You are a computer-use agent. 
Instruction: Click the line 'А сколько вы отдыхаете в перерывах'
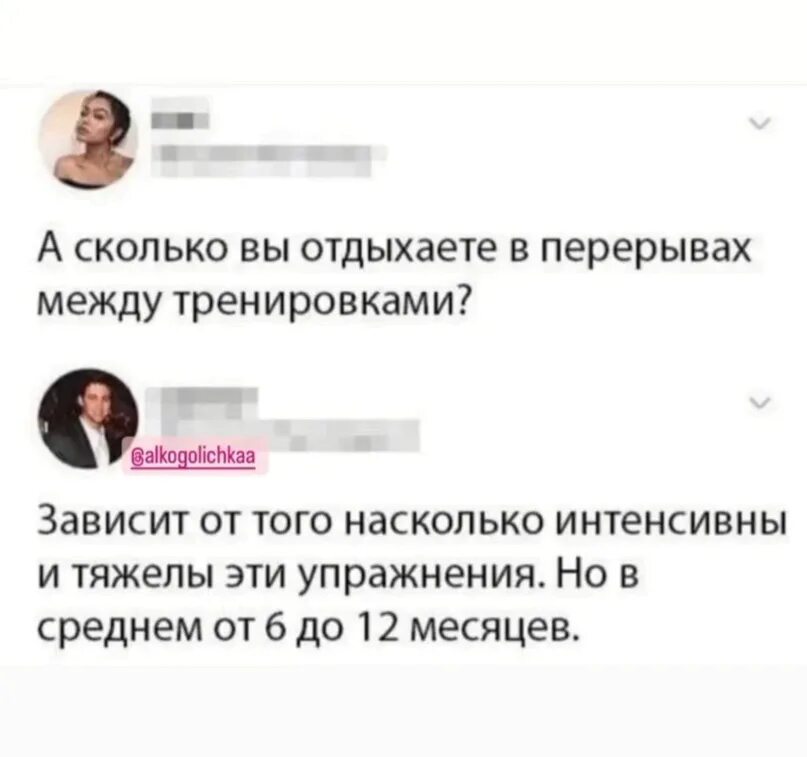396,252
